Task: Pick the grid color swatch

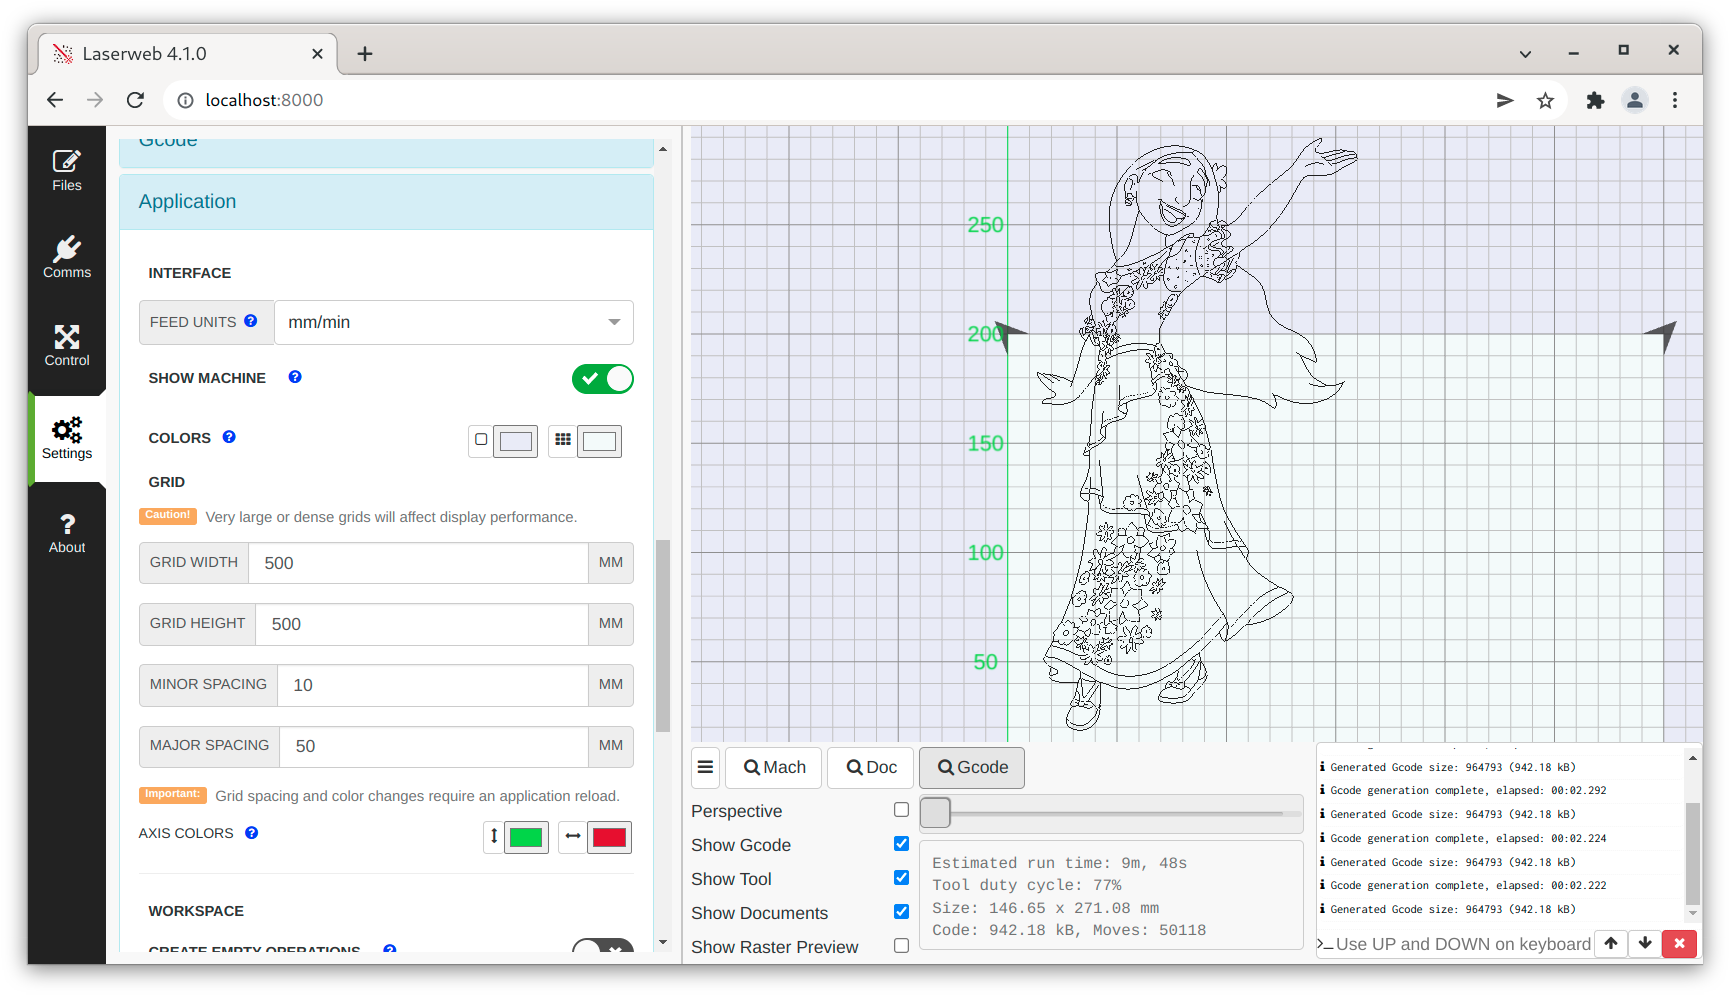Action: pos(599,441)
